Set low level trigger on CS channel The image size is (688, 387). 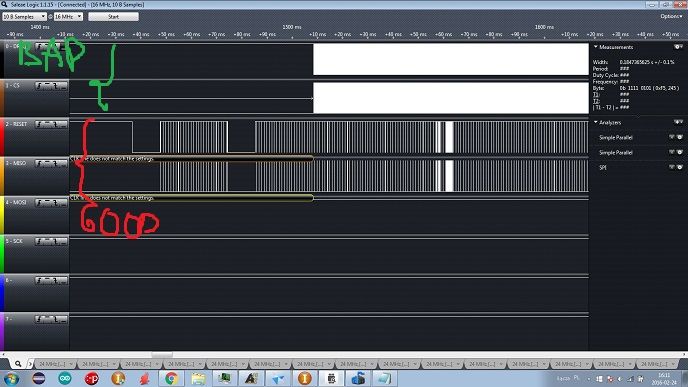point(63,86)
